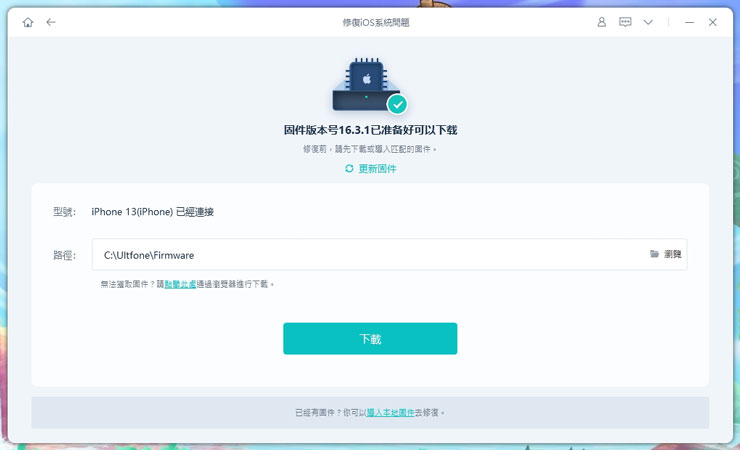Screen dimensions: 740x450
Task: Click the 導入本地固件 import link
Action: pos(390,413)
